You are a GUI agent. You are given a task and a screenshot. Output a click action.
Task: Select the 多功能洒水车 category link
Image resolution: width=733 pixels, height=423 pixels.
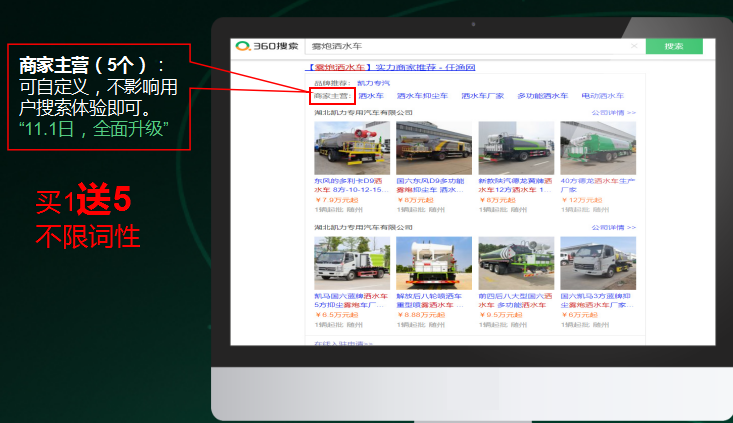[542, 96]
